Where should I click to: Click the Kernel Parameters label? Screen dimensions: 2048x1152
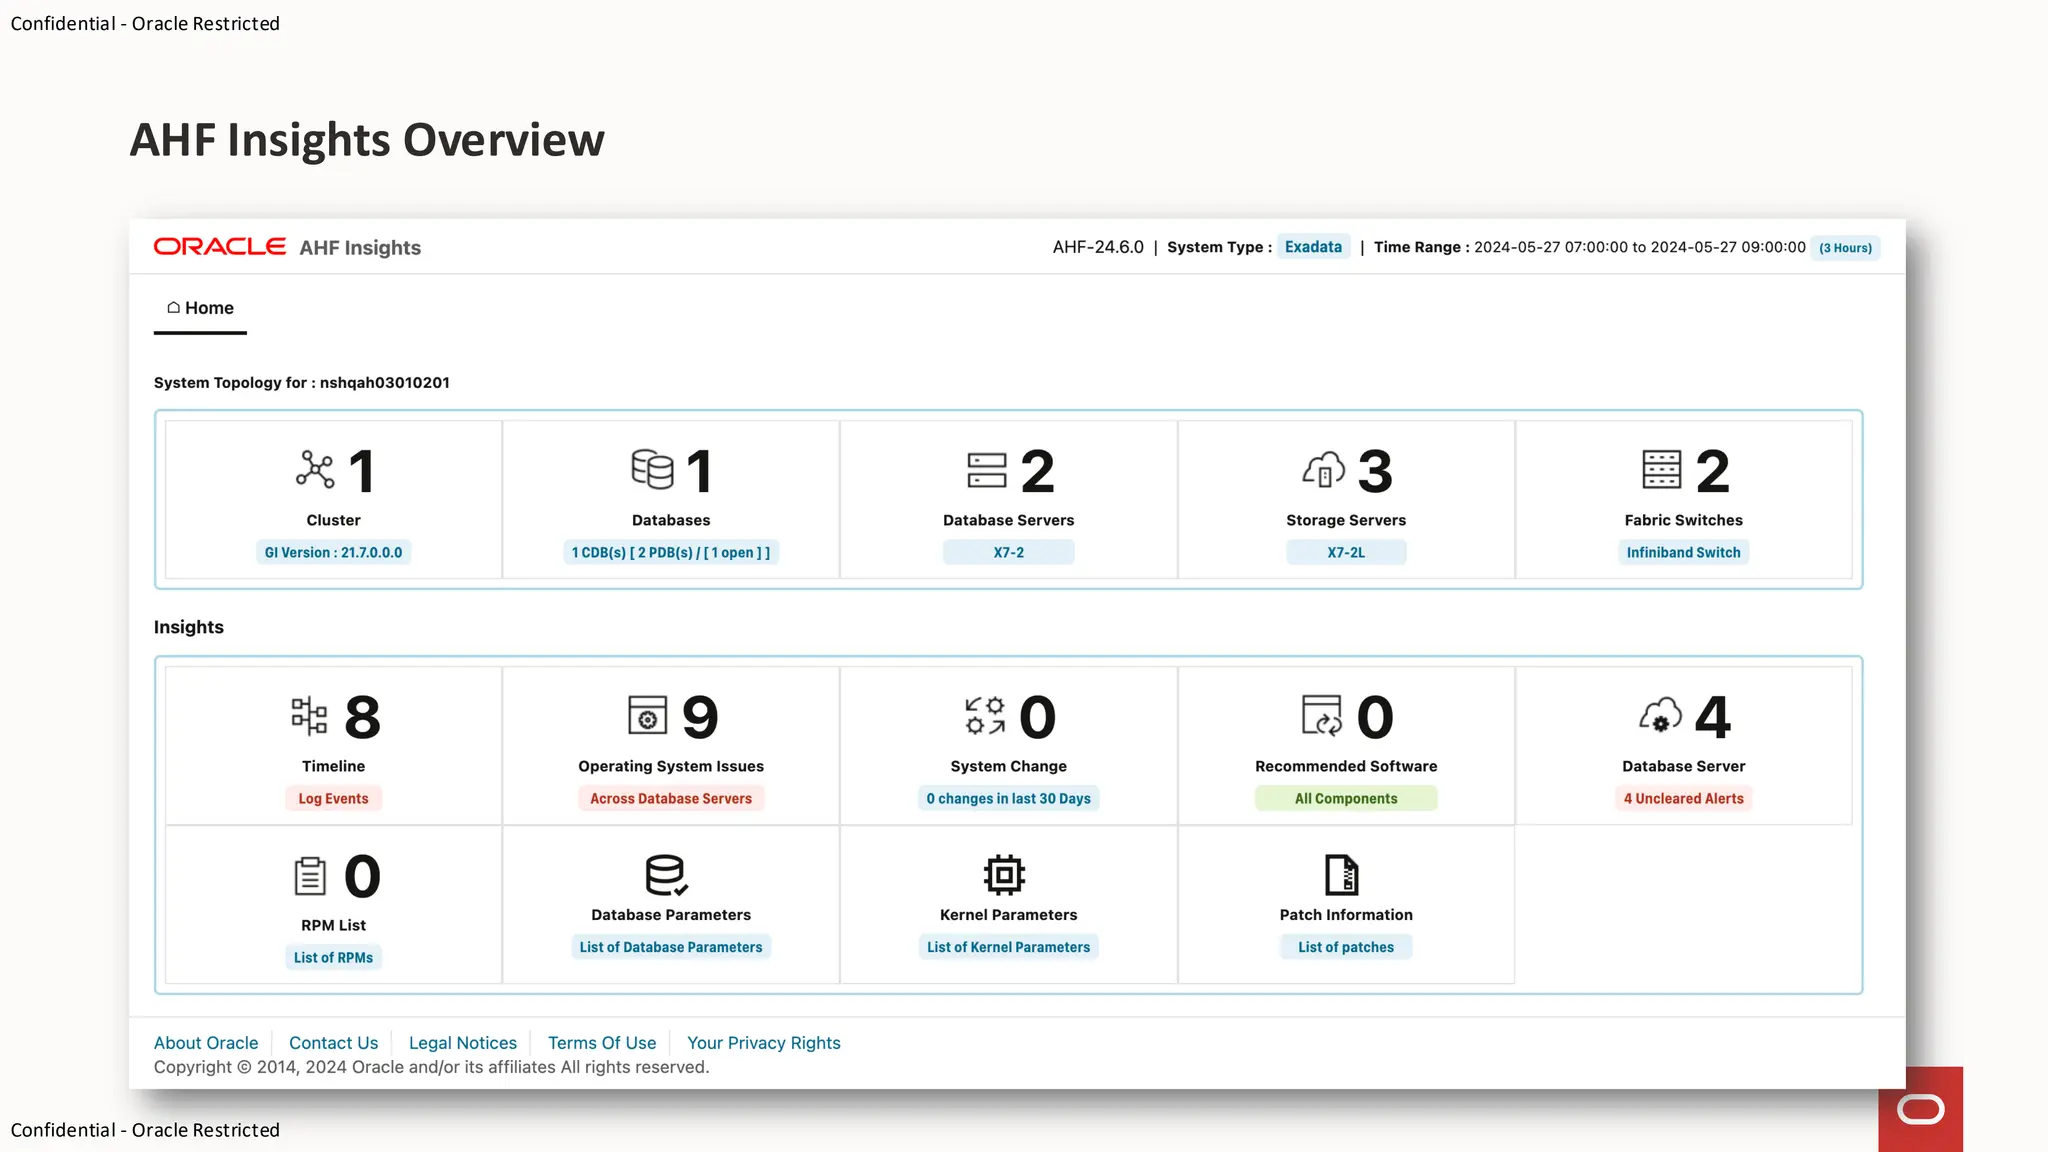tap(1009, 915)
